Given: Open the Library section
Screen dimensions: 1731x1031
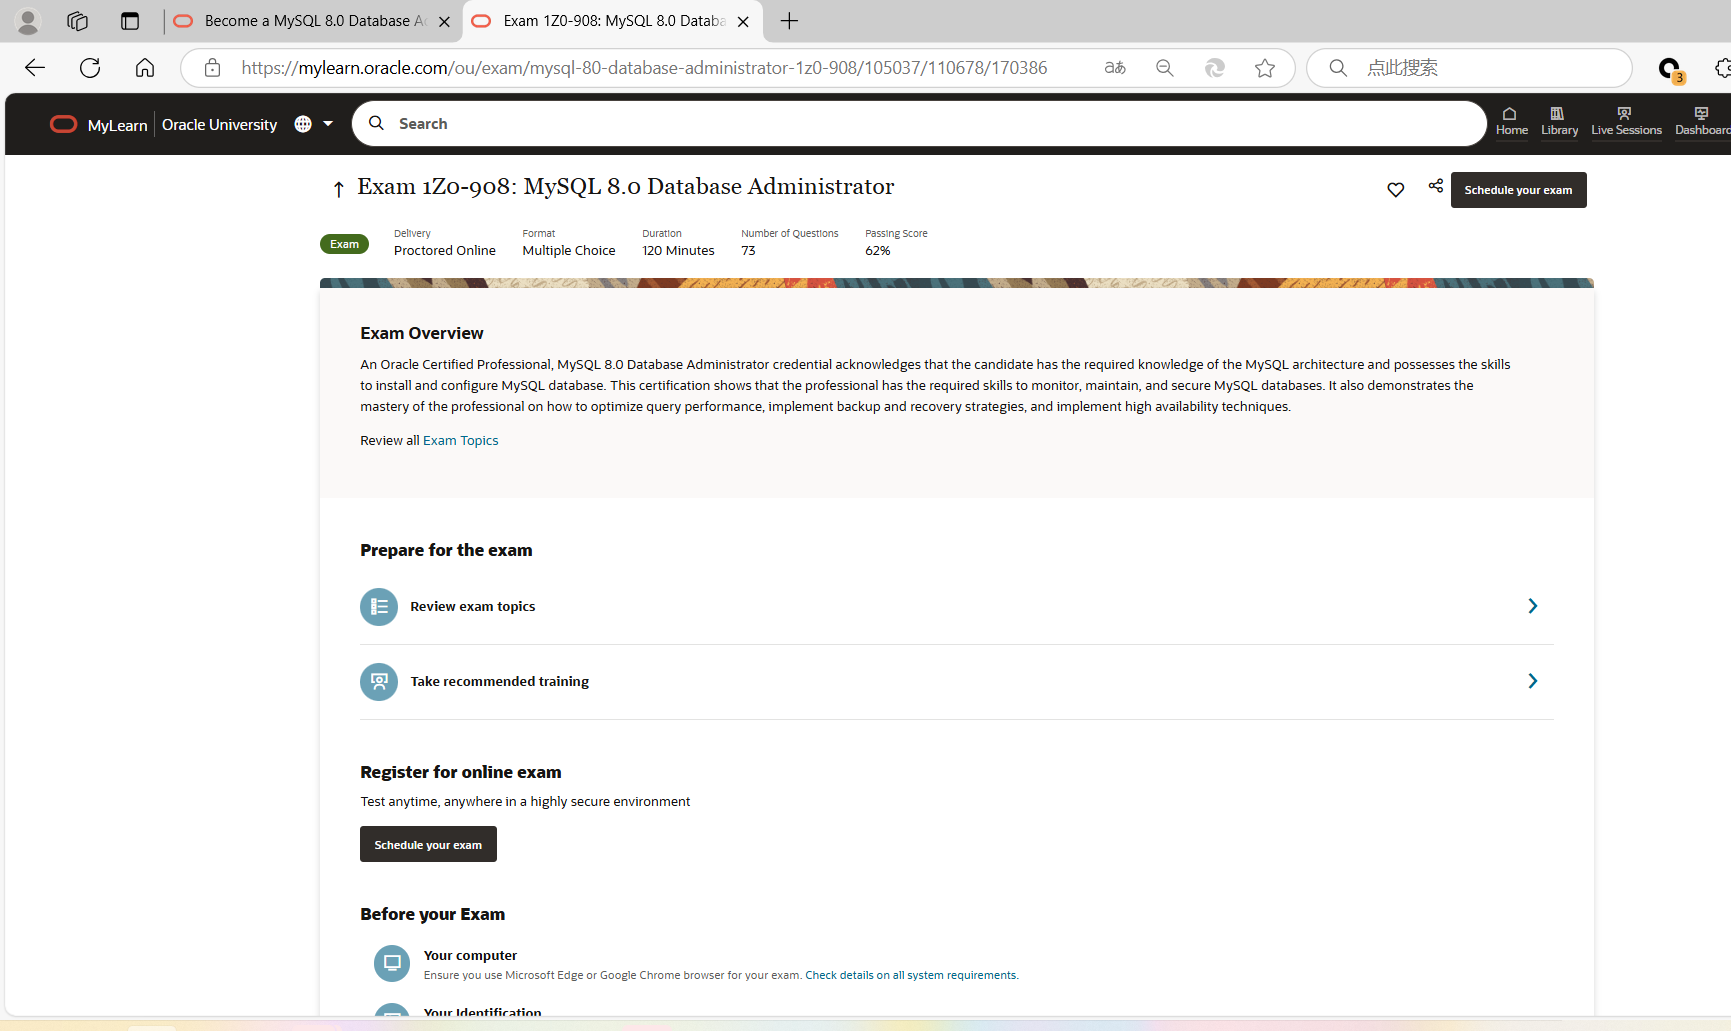Looking at the screenshot, I should pyautogui.click(x=1558, y=122).
